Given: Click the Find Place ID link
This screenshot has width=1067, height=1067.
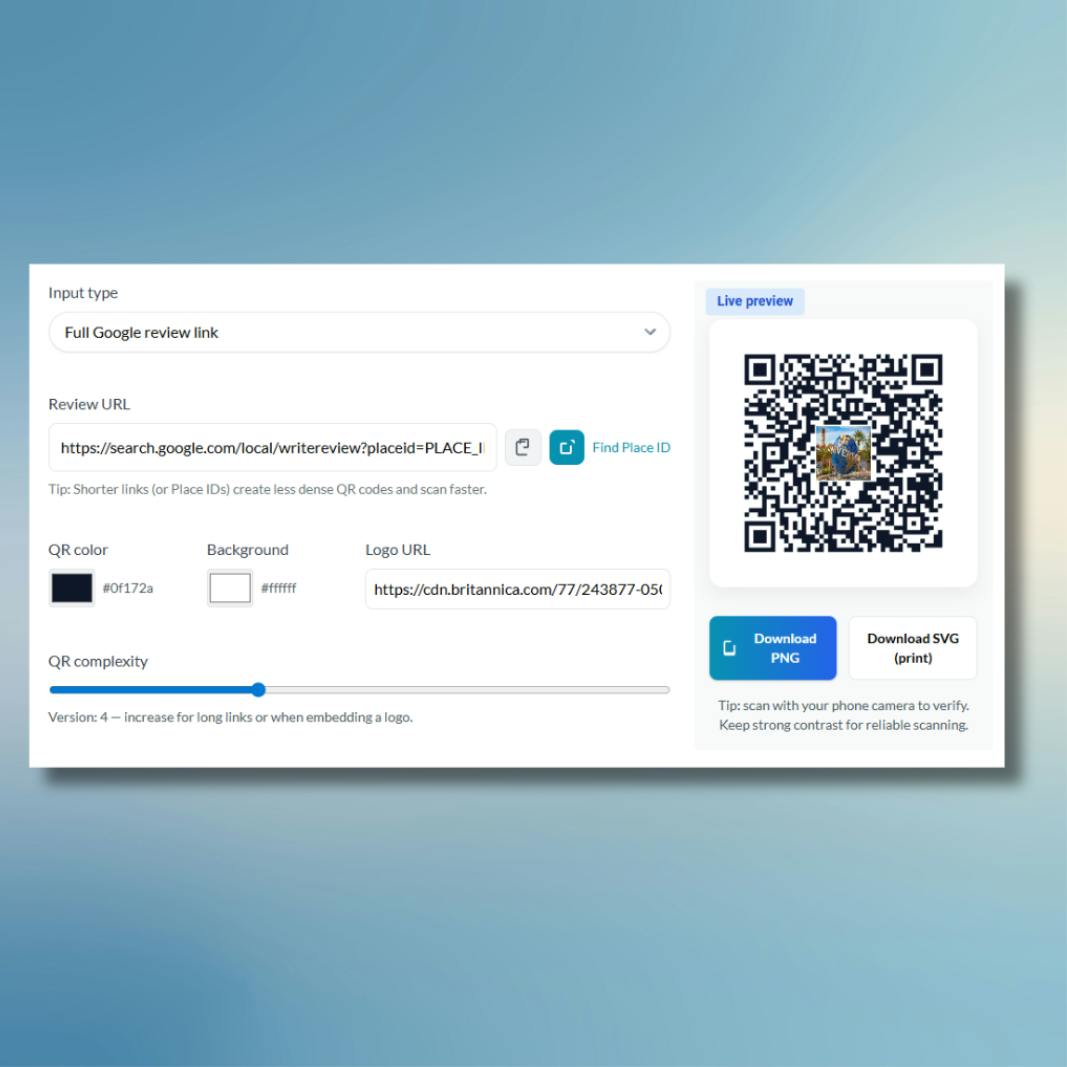Looking at the screenshot, I should pyautogui.click(x=631, y=448).
